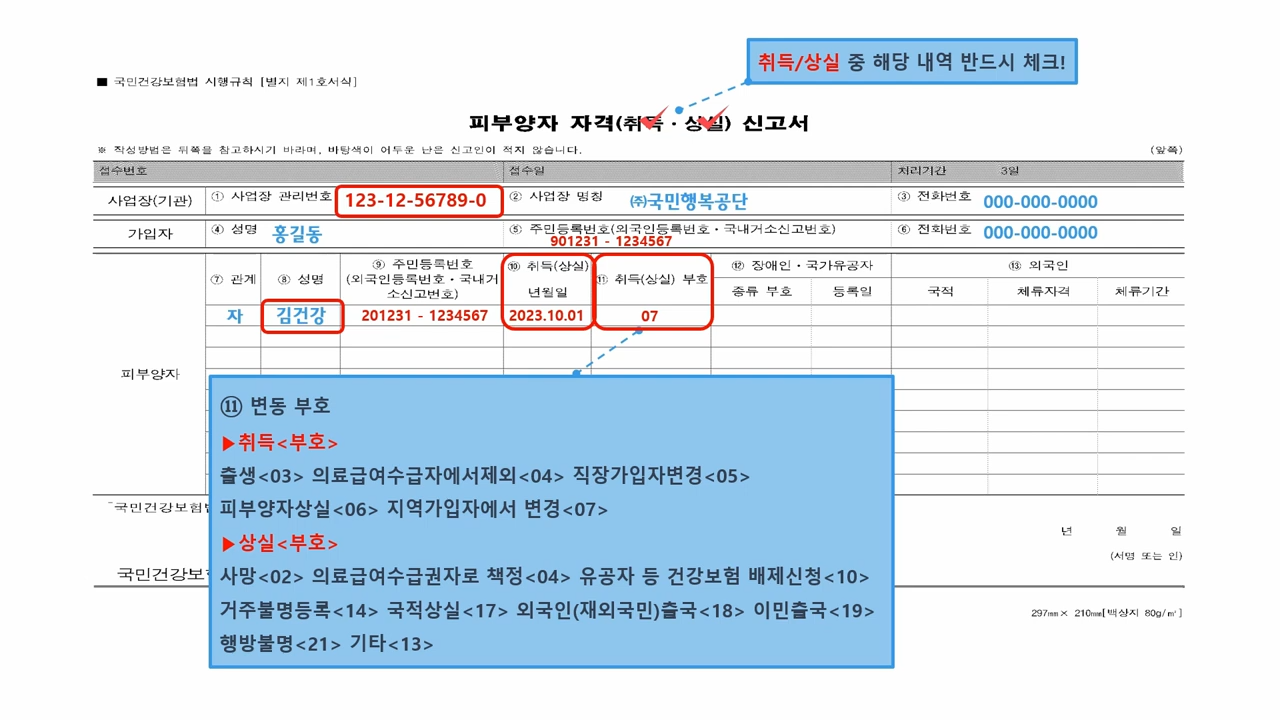Click the code 이민출국<19>

pyautogui.click(x=814, y=610)
